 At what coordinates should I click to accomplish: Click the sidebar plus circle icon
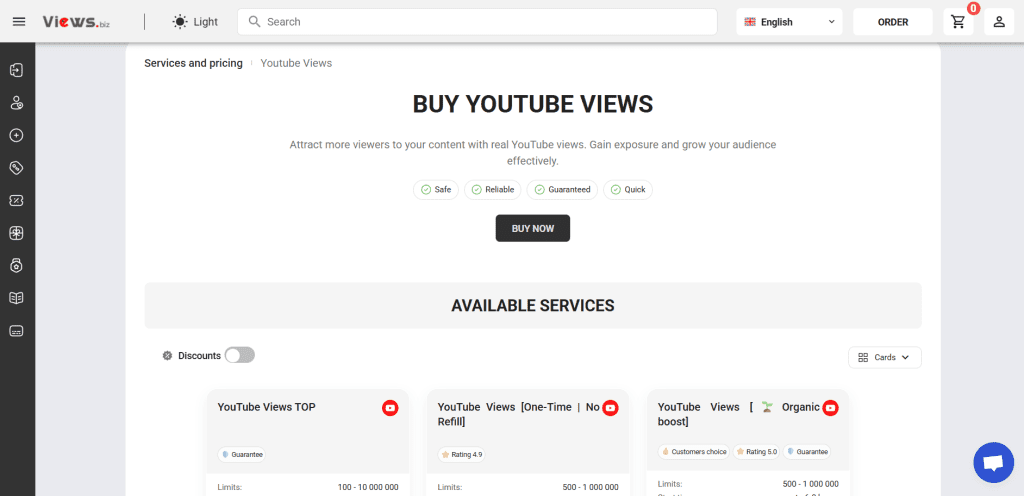click(16, 135)
